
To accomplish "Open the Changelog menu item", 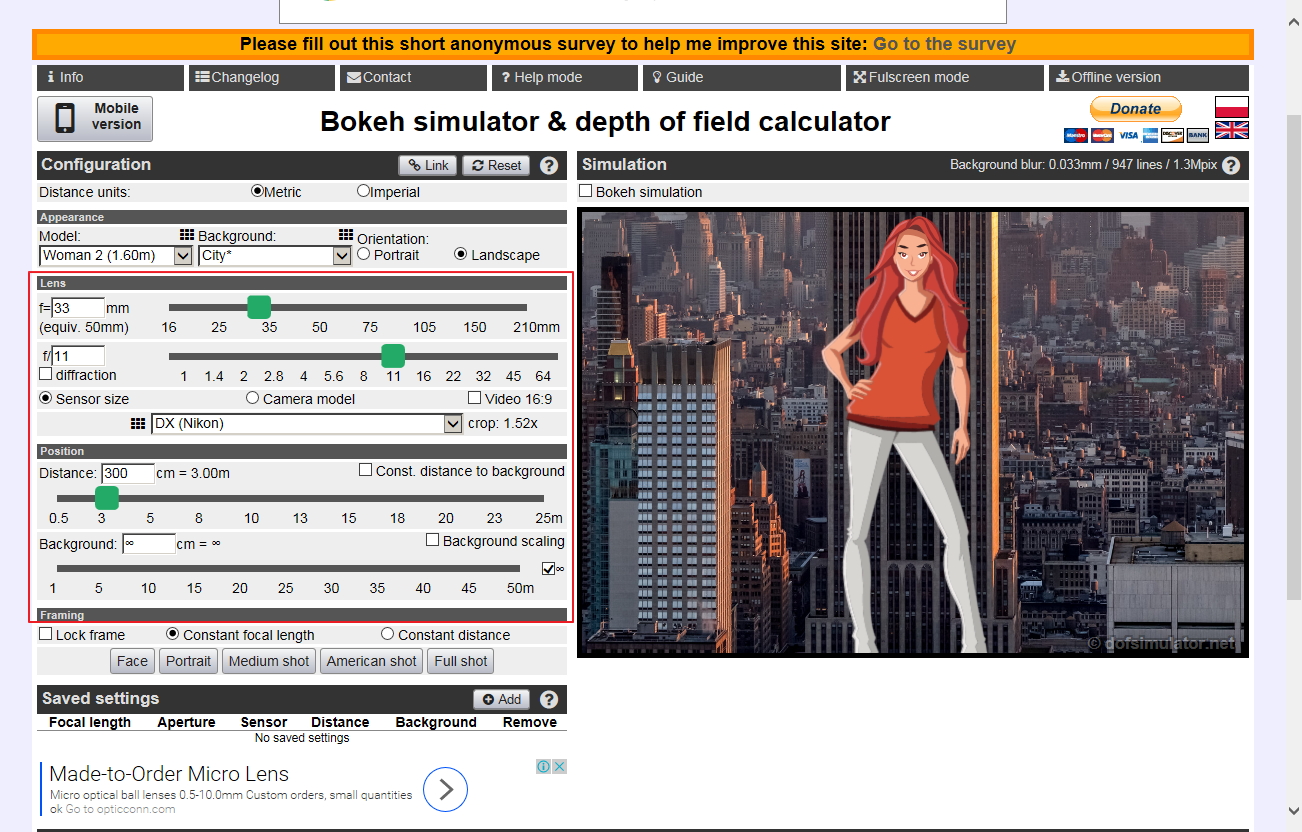I will pos(261,78).
